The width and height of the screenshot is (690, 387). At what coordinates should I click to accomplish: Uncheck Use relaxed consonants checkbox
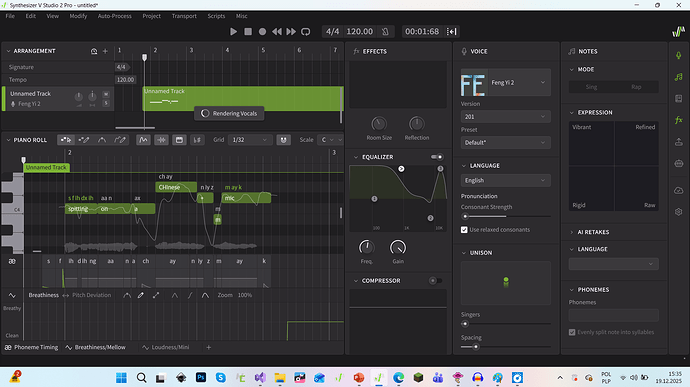(x=464, y=230)
